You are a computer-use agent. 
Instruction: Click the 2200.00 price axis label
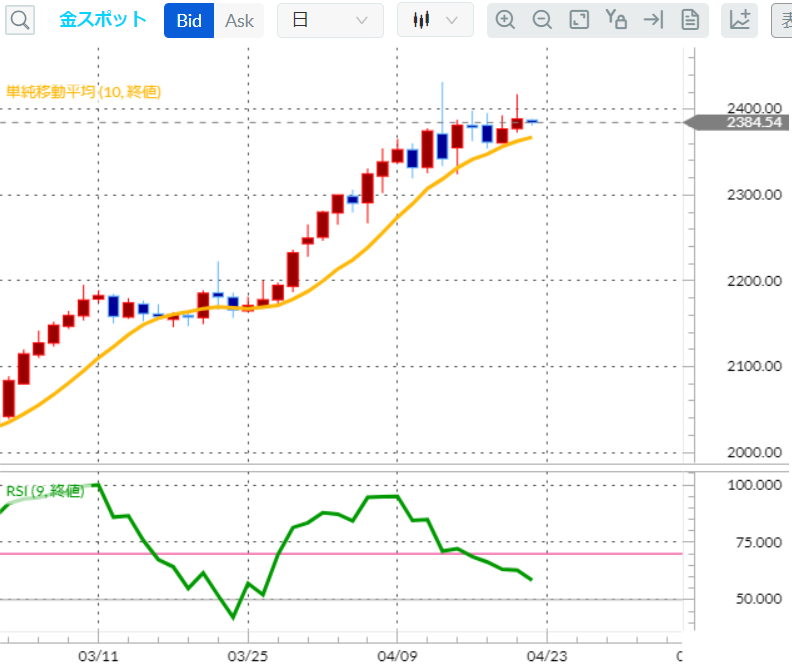(754, 281)
